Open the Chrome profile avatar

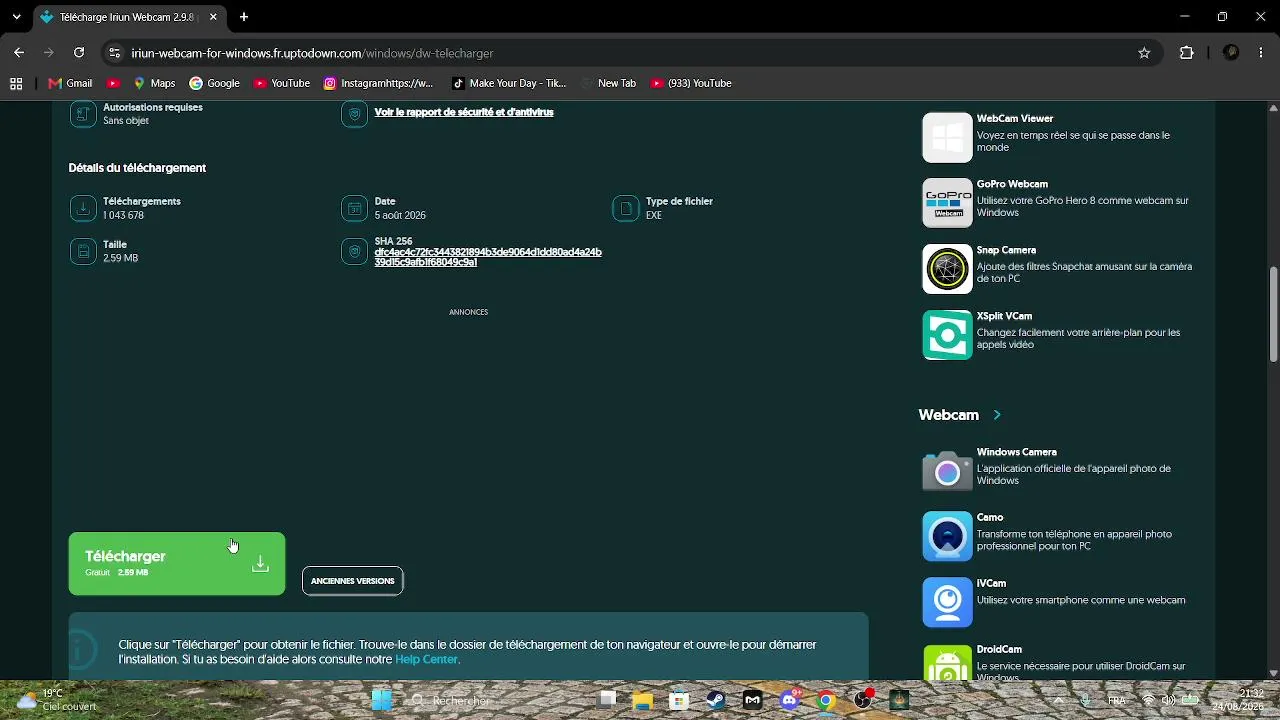(1231, 53)
